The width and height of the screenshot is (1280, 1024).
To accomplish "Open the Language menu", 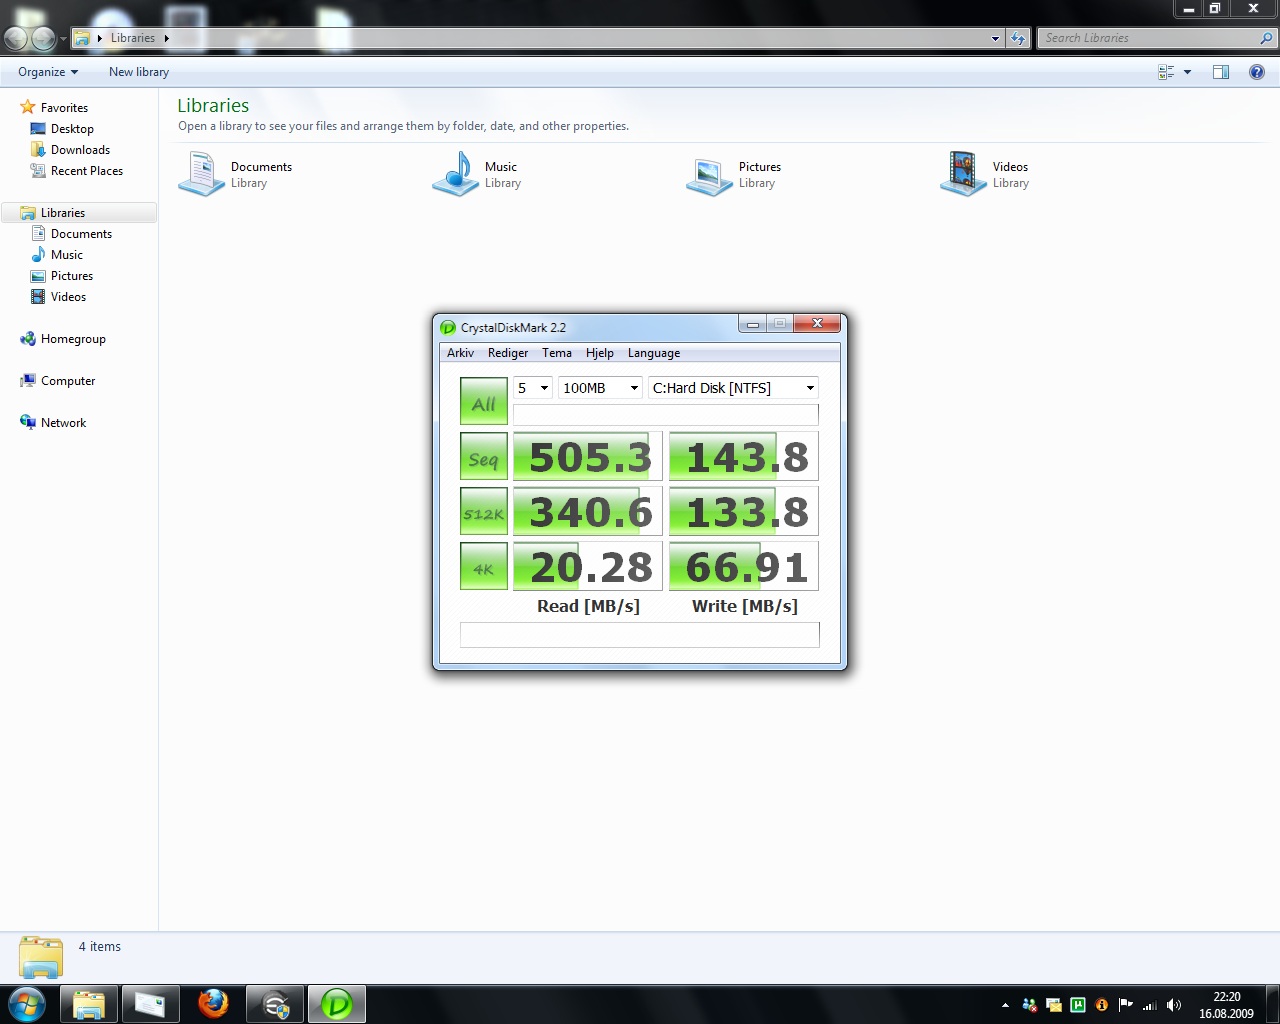I will 654,353.
